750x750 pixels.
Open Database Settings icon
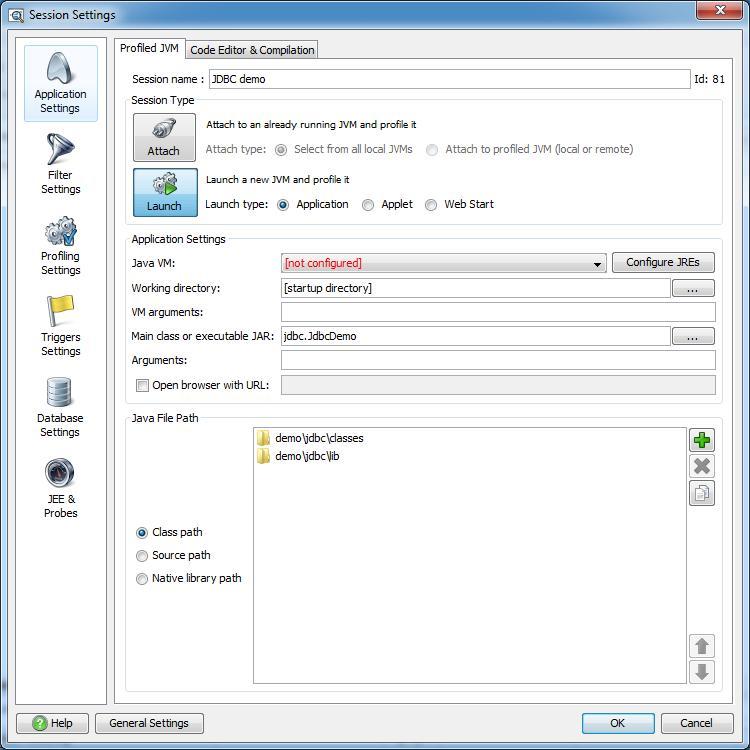pyautogui.click(x=59, y=392)
